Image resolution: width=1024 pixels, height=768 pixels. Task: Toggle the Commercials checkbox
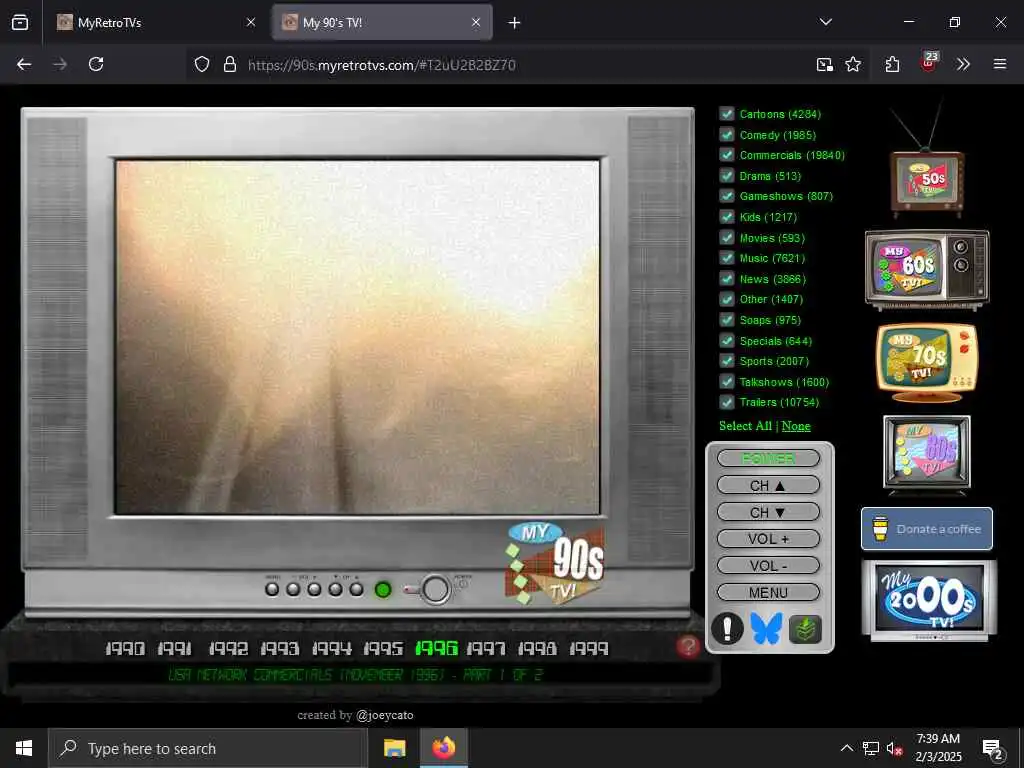pyautogui.click(x=727, y=155)
